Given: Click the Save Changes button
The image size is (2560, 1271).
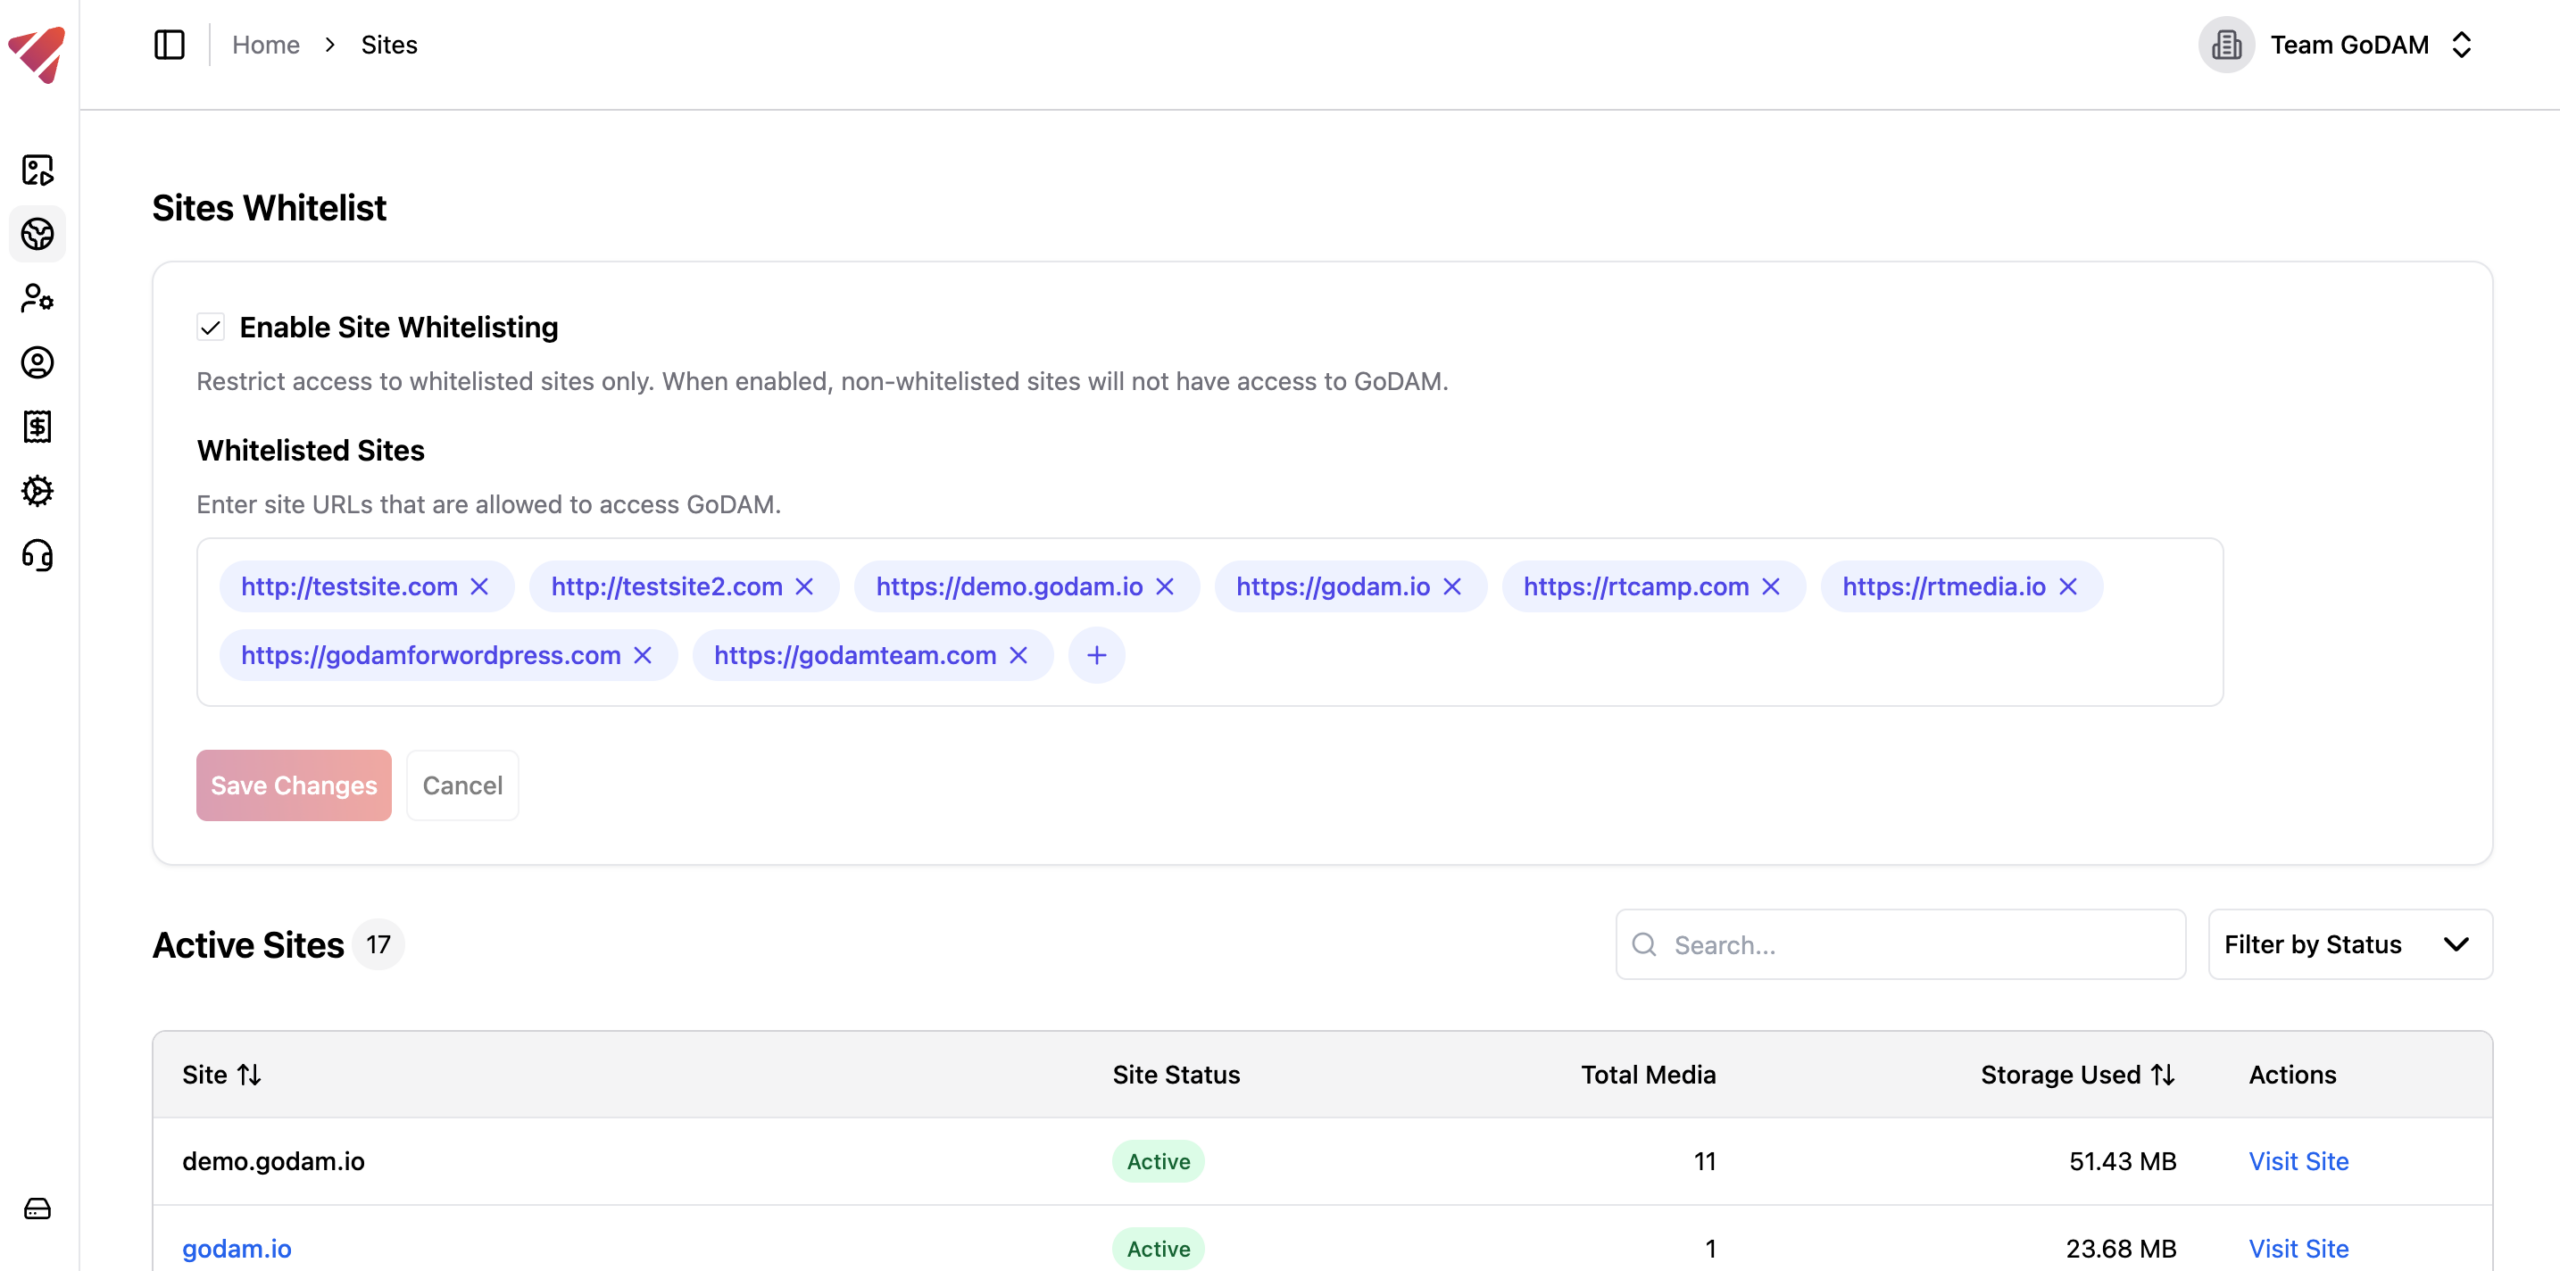Looking at the screenshot, I should pyautogui.click(x=293, y=785).
